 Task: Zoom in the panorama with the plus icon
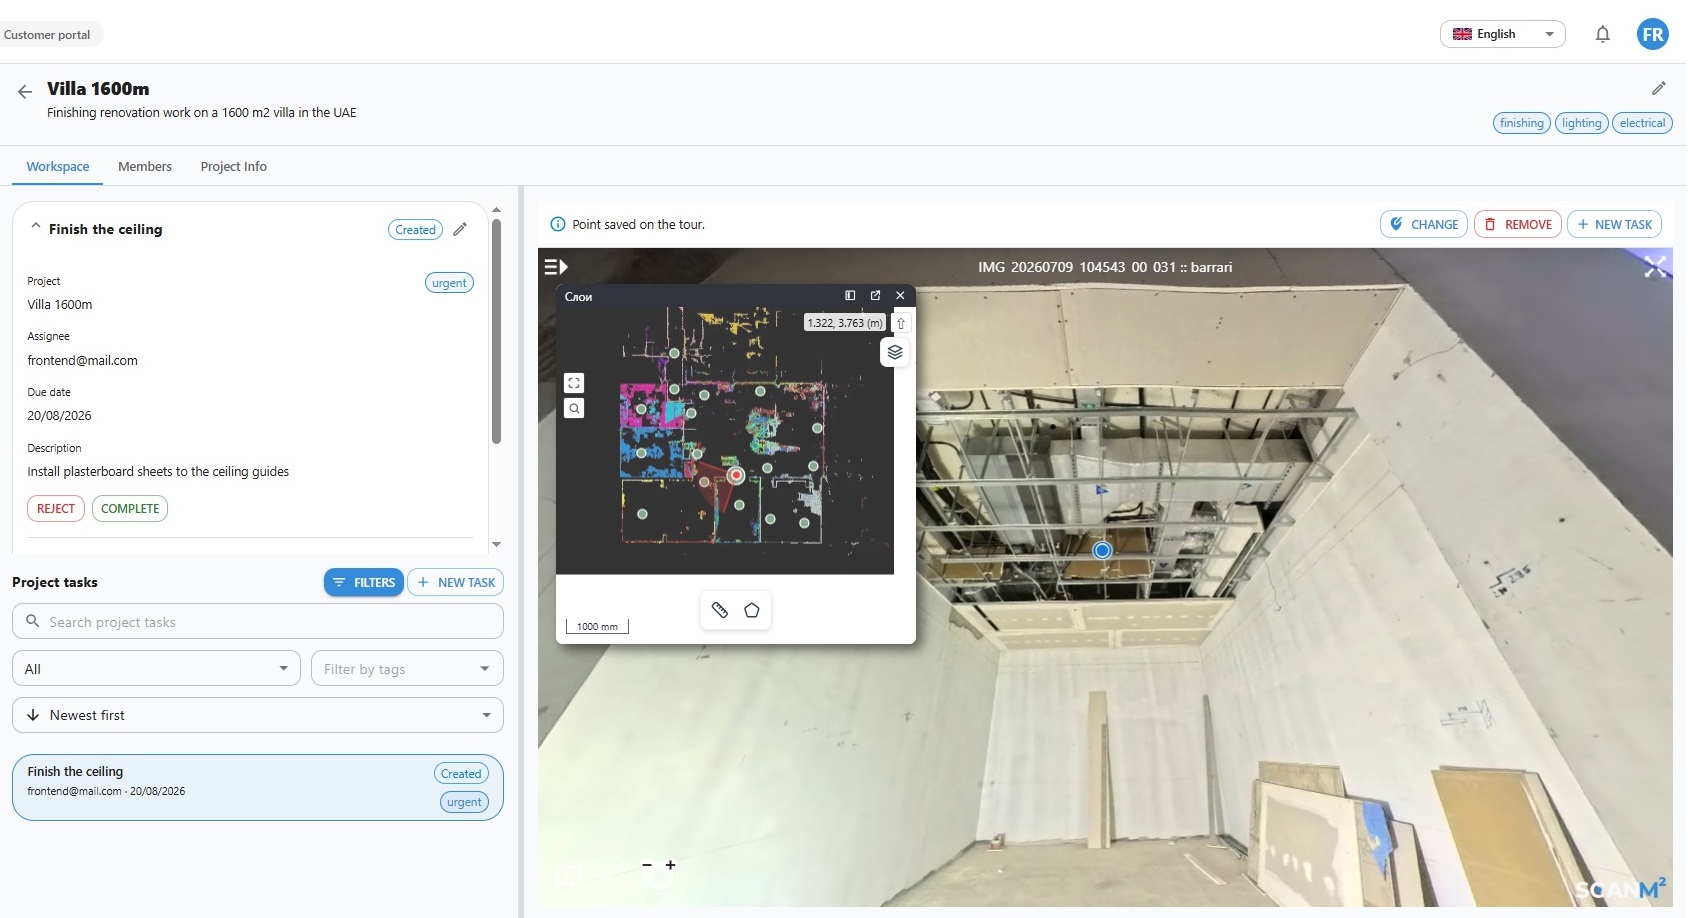[x=670, y=865]
